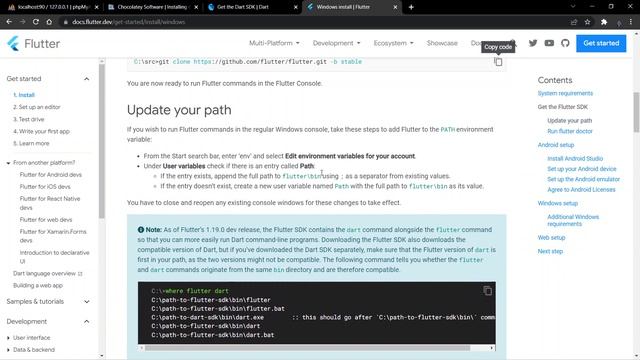The image size is (640, 360).
Task: Jump to Run flutter doctor
Action: click(570, 131)
